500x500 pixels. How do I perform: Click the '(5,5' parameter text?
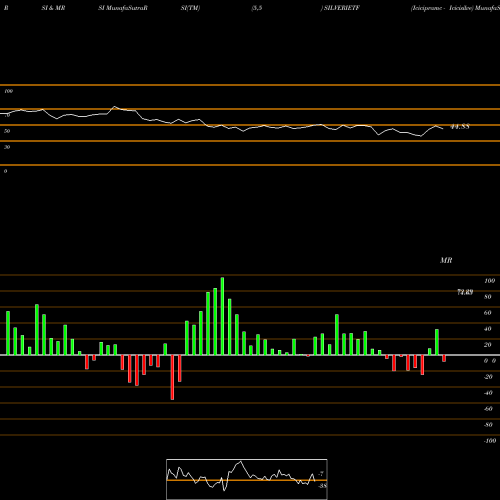(257, 8)
